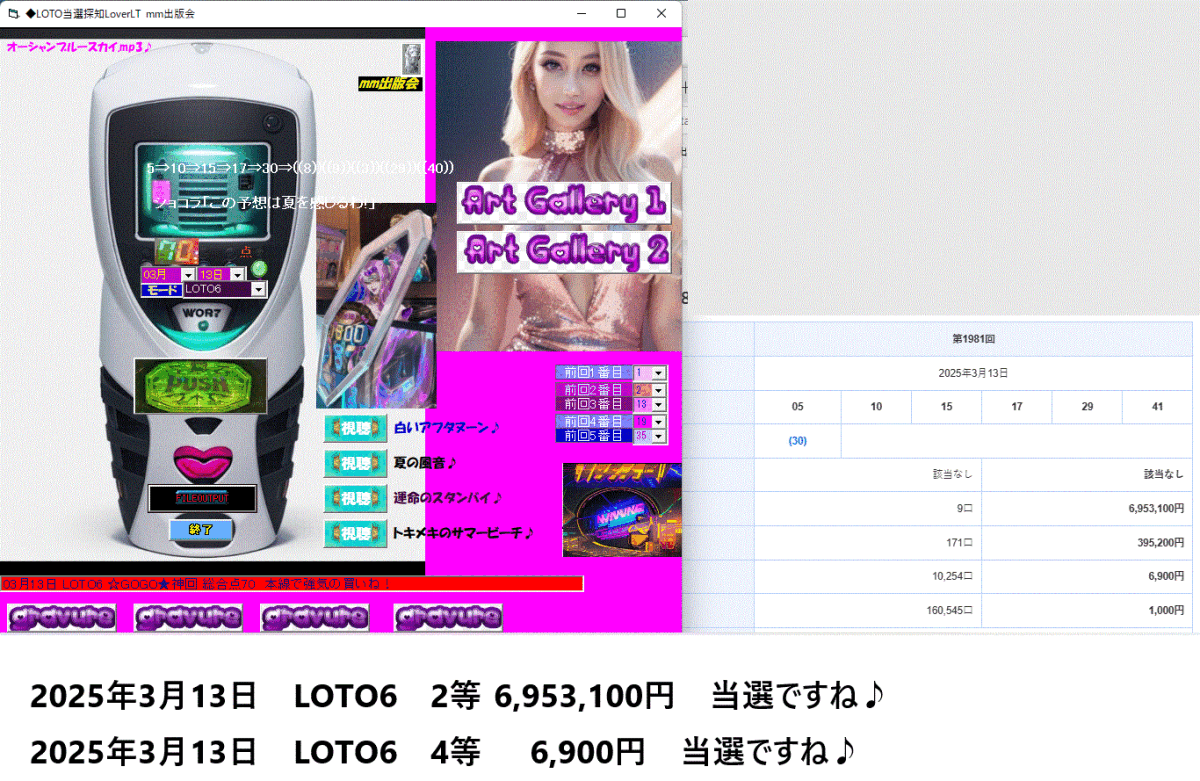Click 視聴 next to 運命のスタンバイ♪
Viewport: 1200px width, 781px height.
355,497
